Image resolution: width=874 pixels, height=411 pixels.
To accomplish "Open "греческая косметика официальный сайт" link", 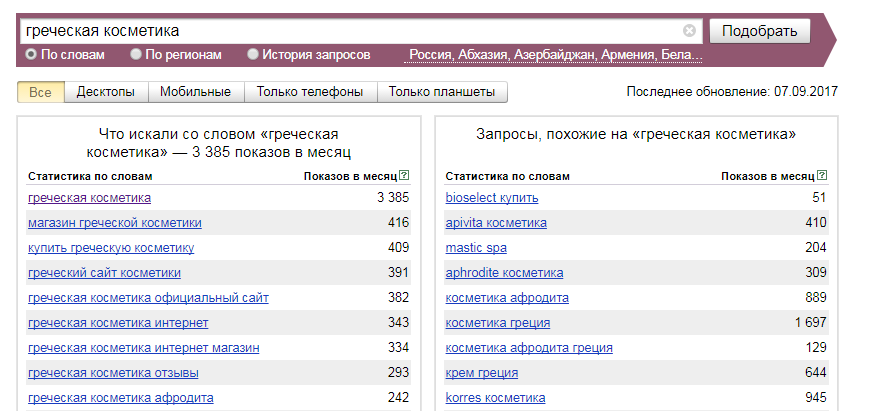I will point(148,298).
